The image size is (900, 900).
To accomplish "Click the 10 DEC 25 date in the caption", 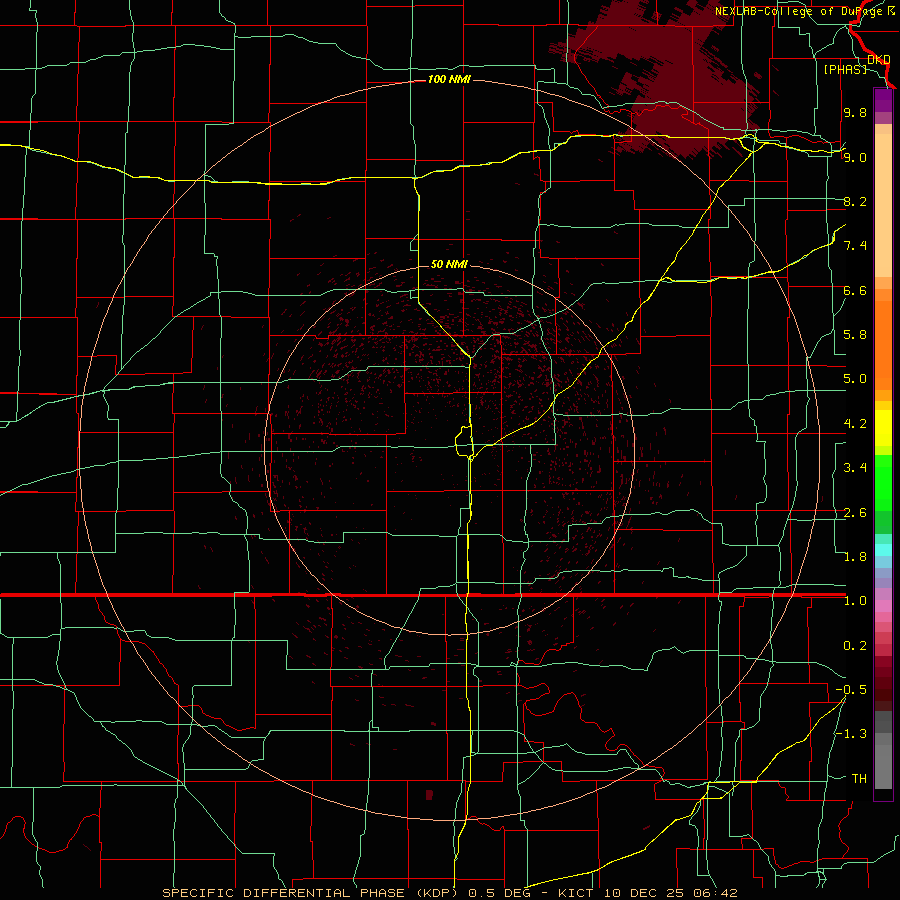I will [646, 893].
